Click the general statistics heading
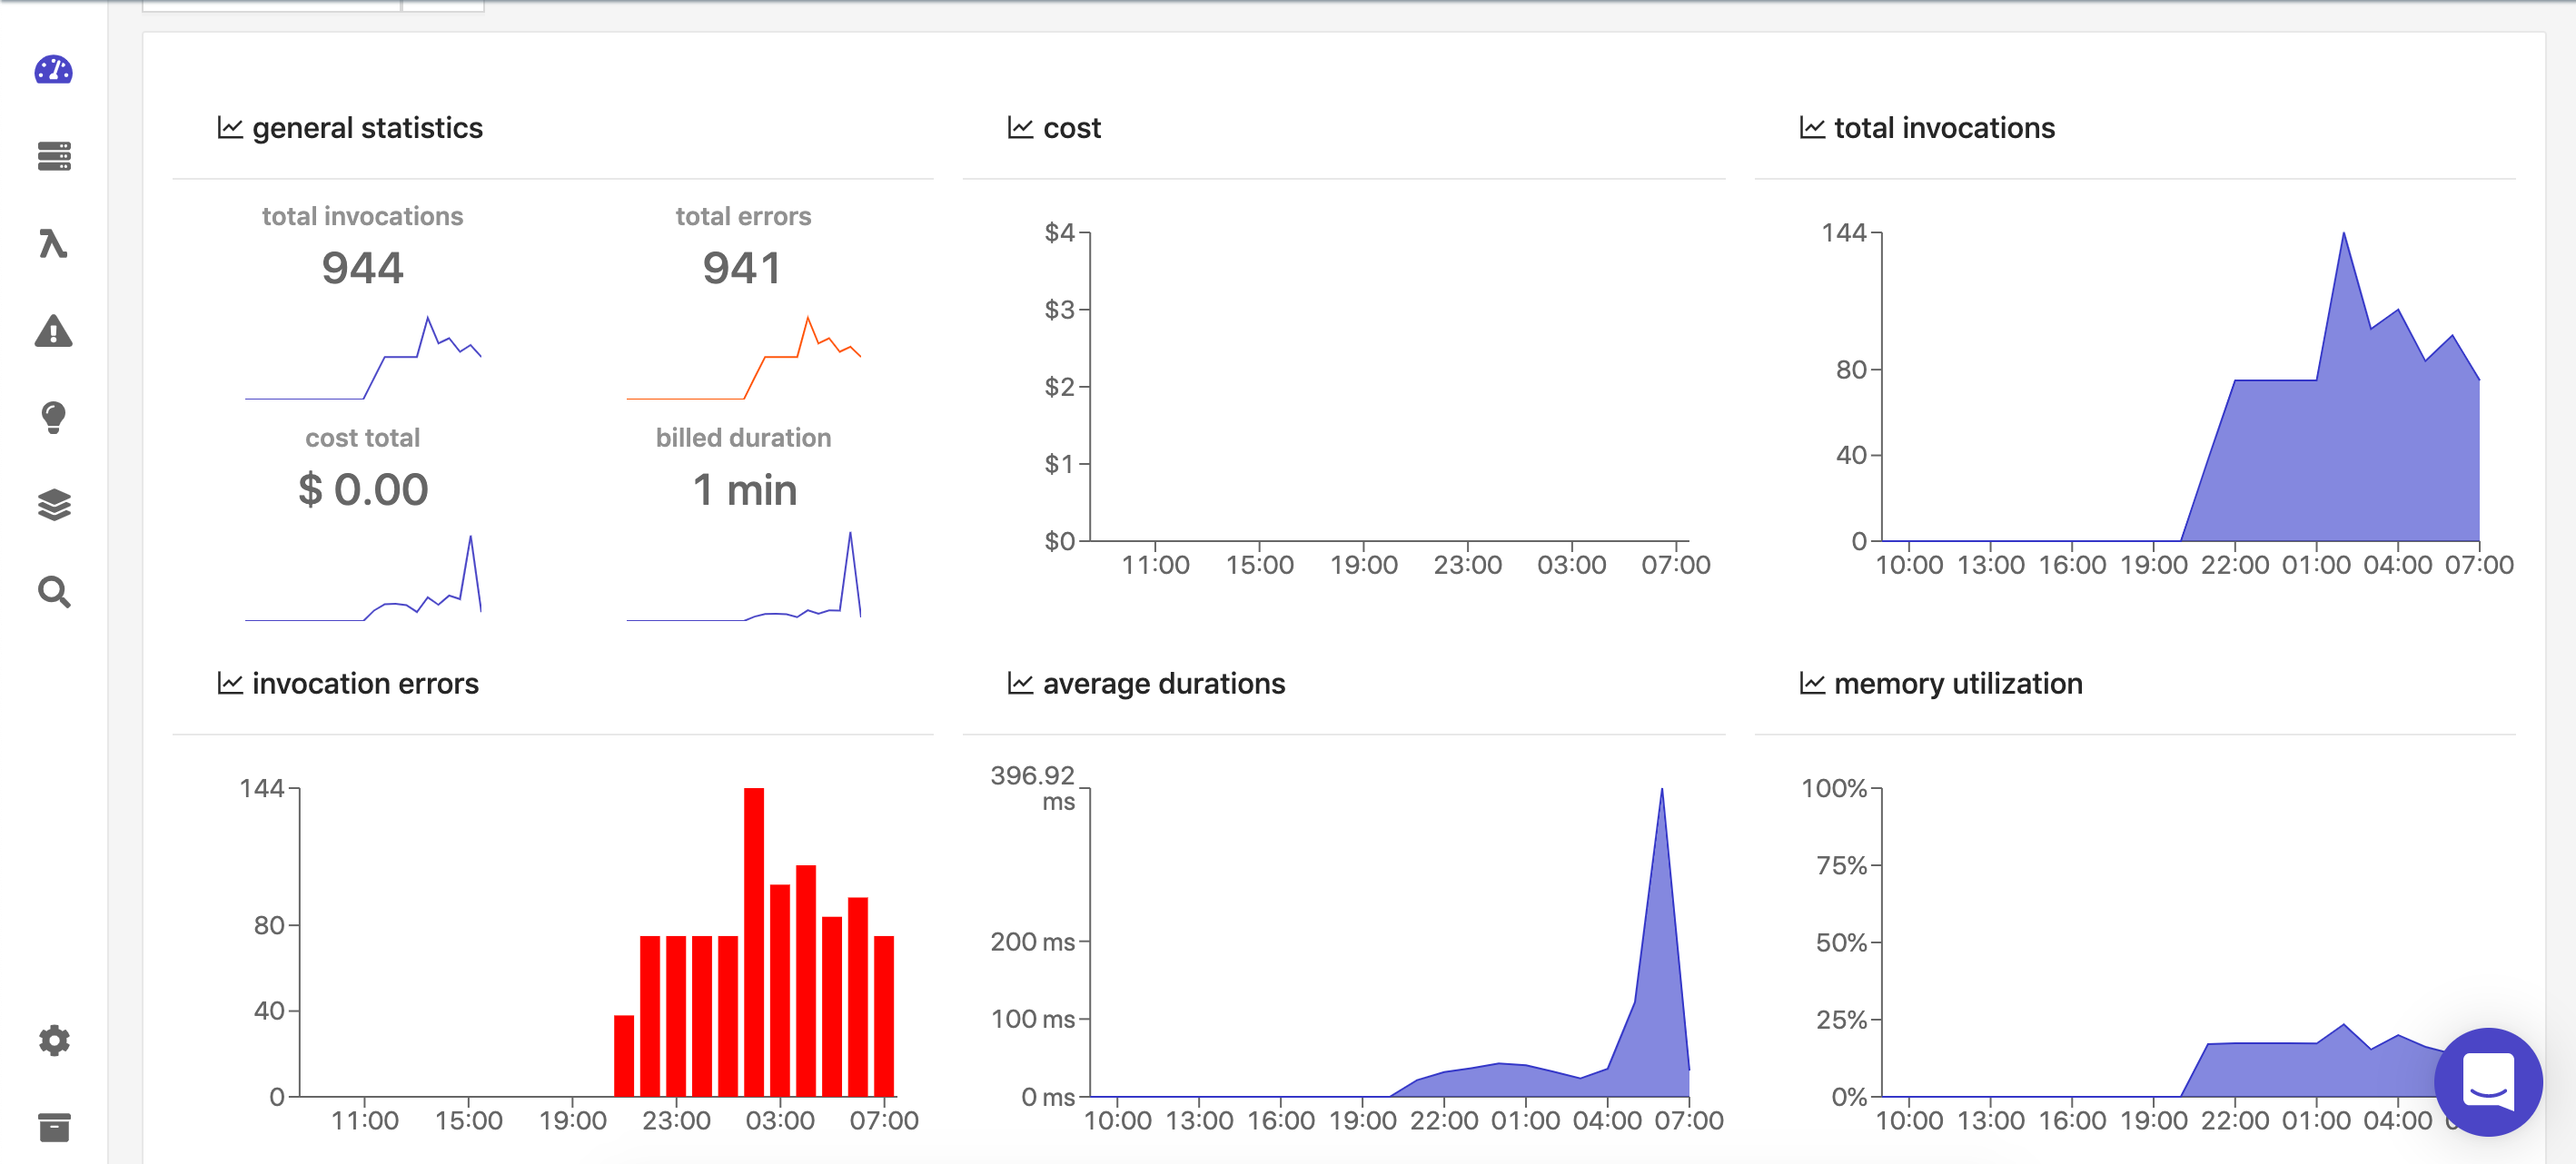 pyautogui.click(x=367, y=128)
